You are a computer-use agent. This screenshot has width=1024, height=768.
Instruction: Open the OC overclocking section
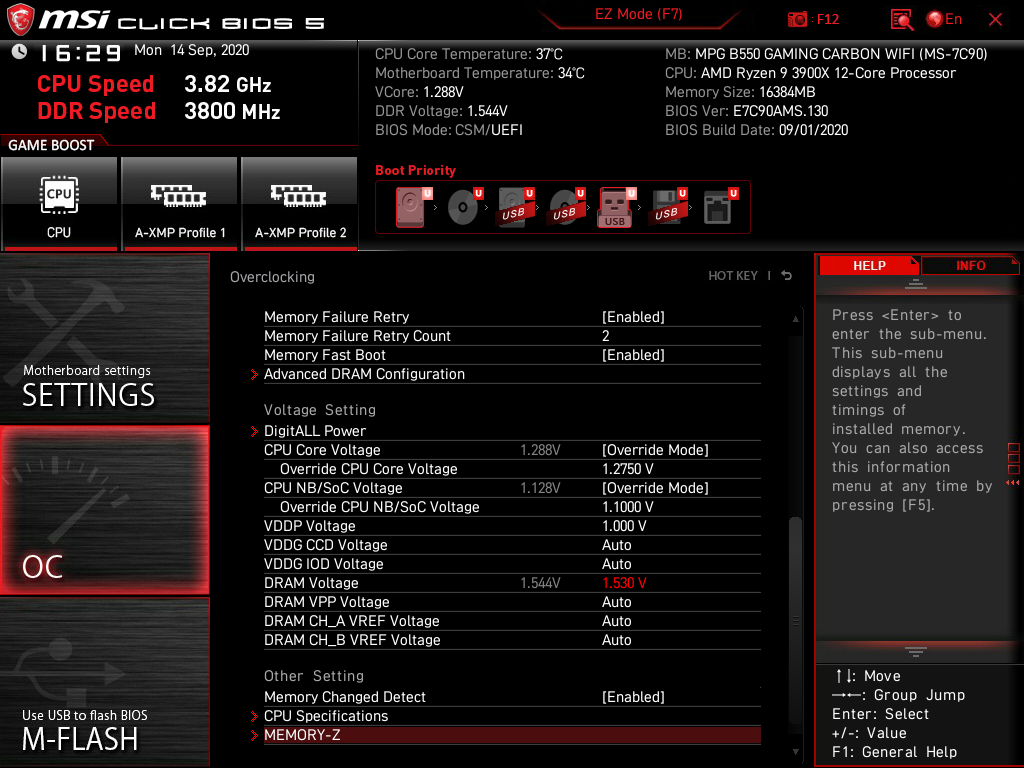point(104,511)
